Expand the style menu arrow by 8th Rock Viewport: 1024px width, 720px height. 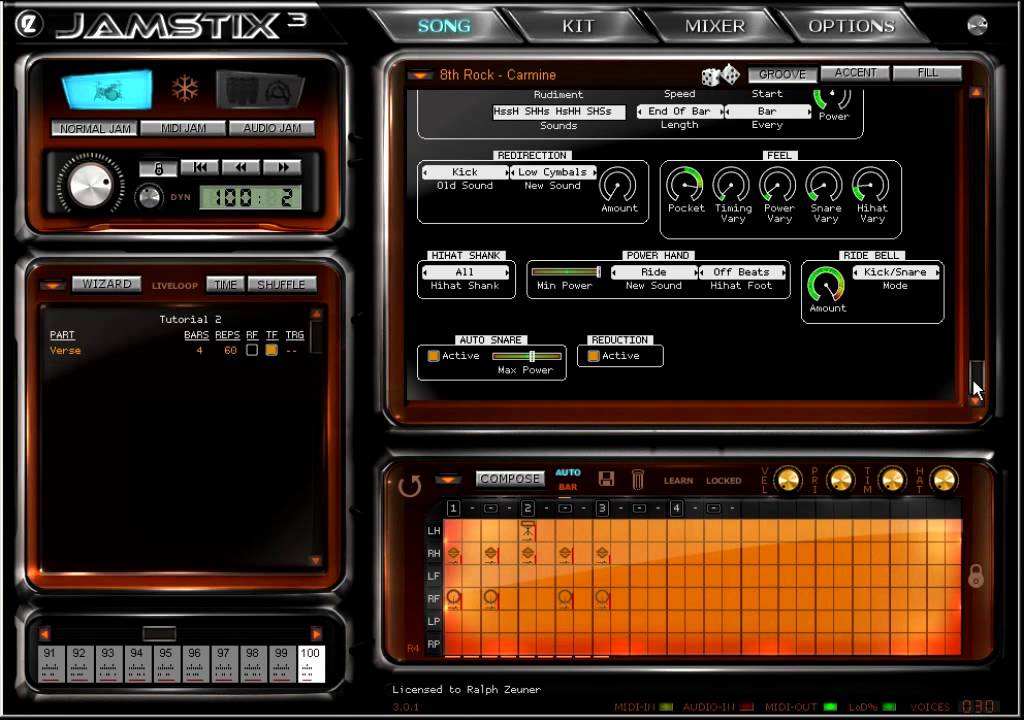[420, 75]
